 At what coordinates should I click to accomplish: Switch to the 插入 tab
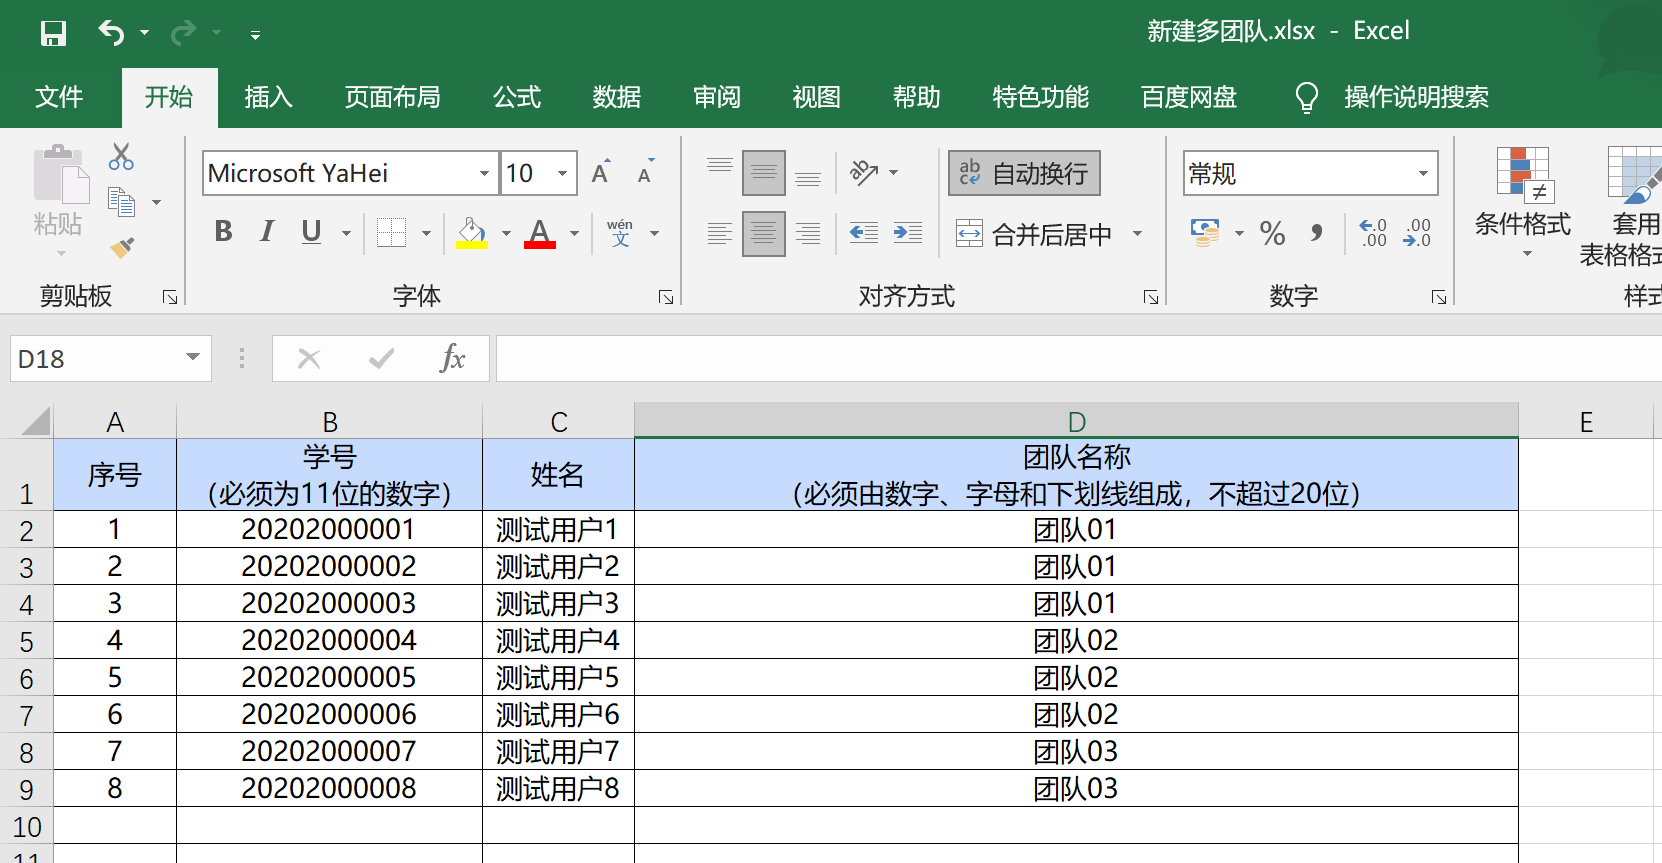pos(268,97)
